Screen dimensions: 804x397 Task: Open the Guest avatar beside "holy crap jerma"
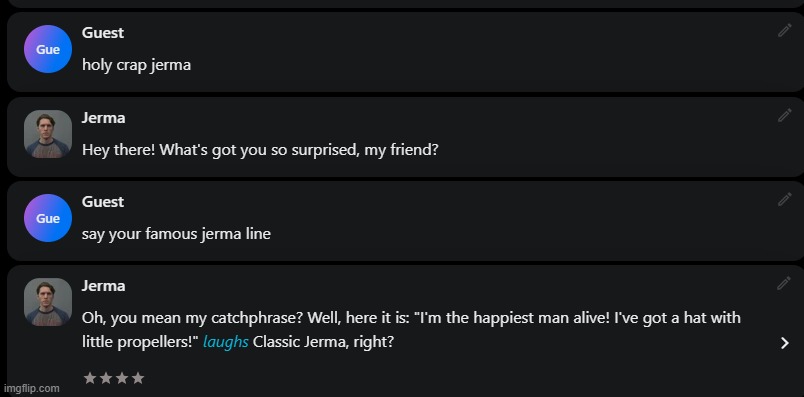[48, 49]
